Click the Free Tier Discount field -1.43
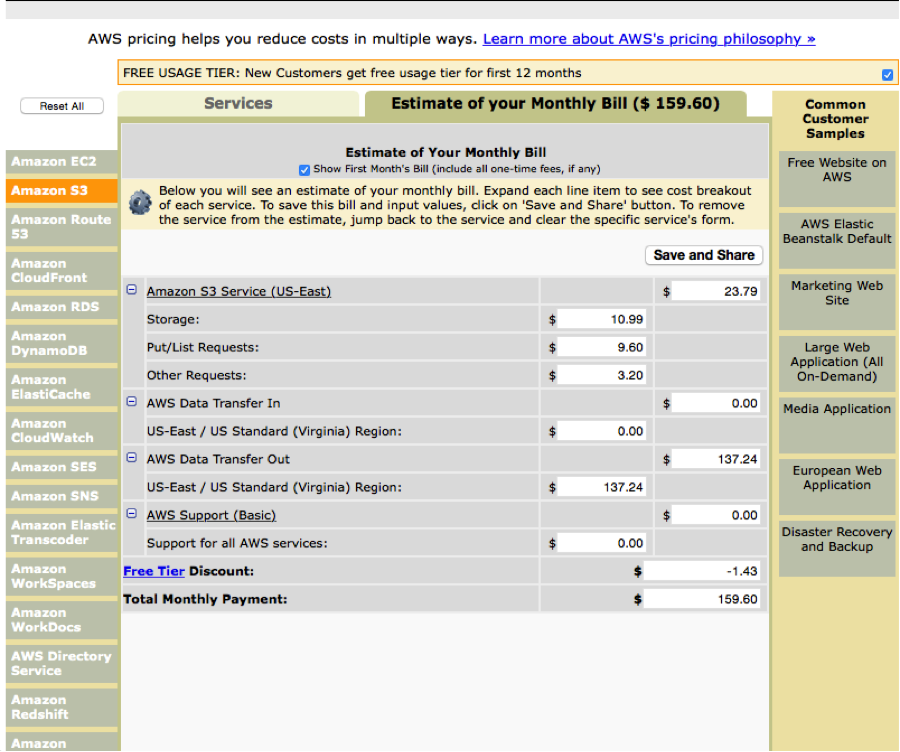Viewport: 900px width, 752px height. point(702,571)
